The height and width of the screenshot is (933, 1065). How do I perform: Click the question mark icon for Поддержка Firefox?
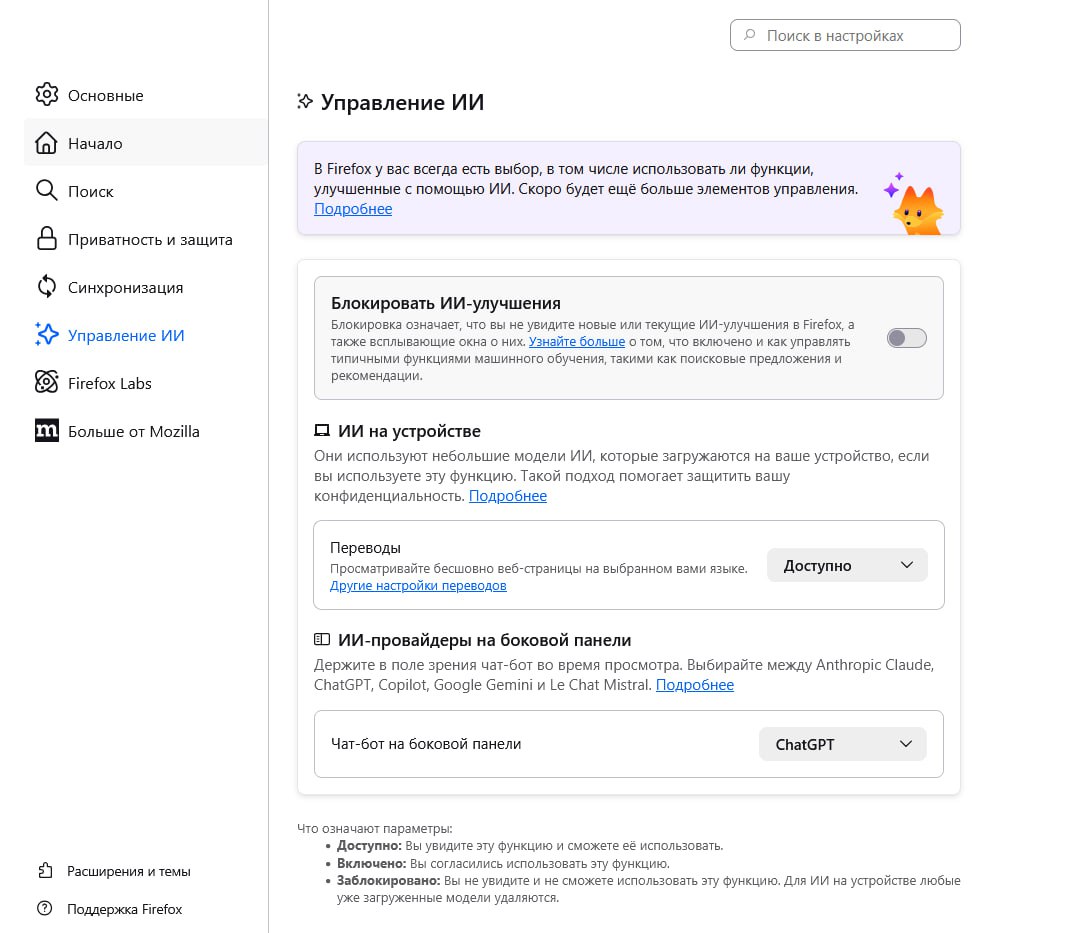pyautogui.click(x=44, y=909)
